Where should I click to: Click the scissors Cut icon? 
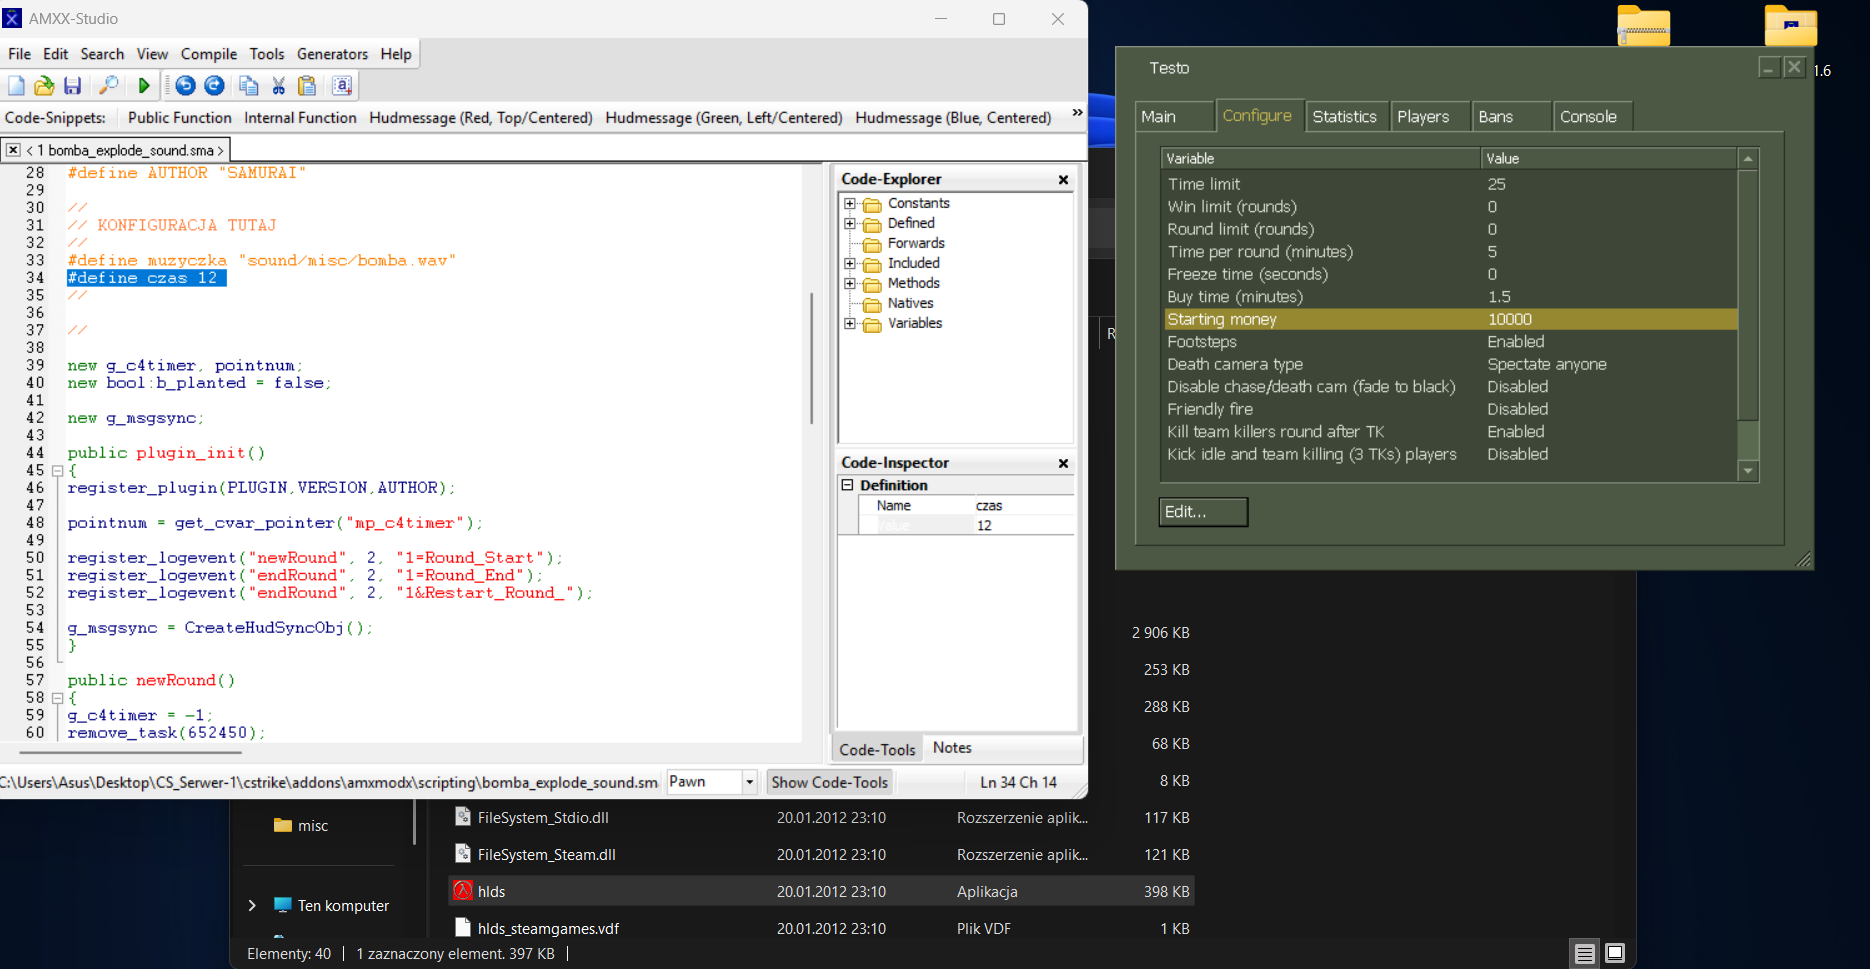(279, 86)
